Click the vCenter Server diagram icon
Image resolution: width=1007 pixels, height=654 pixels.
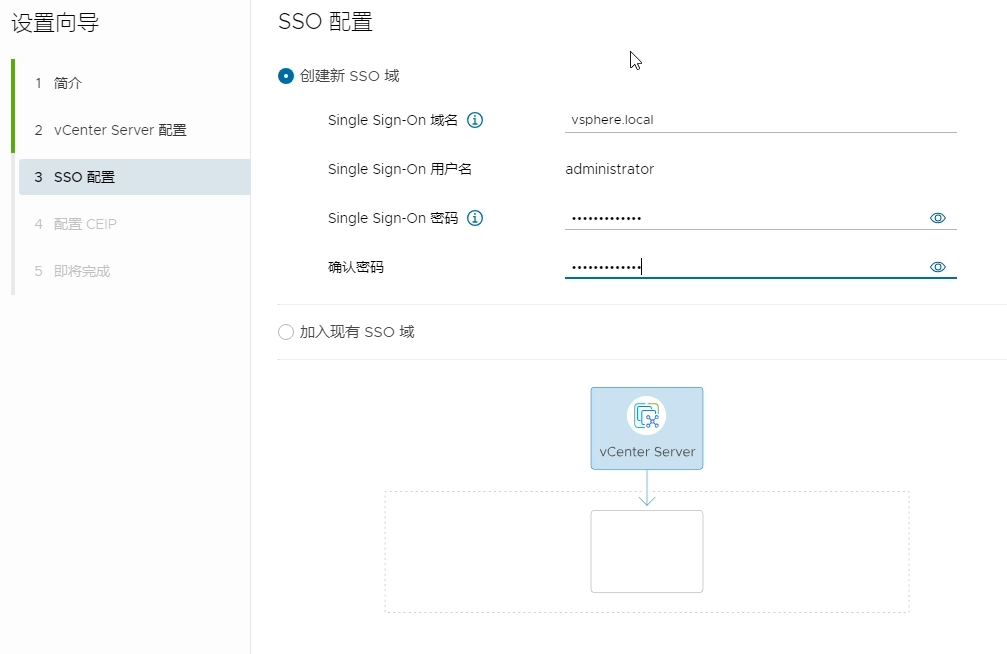(647, 416)
